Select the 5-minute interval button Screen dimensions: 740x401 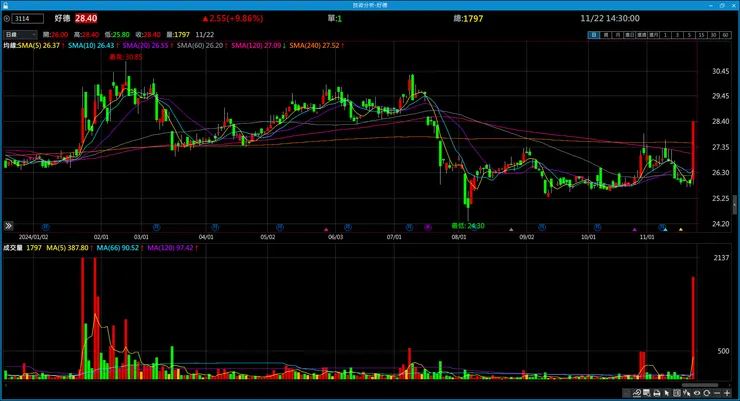[689, 35]
